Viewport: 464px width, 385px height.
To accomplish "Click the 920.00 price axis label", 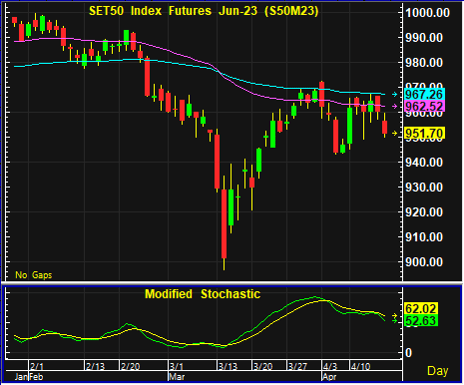I will pos(424,212).
